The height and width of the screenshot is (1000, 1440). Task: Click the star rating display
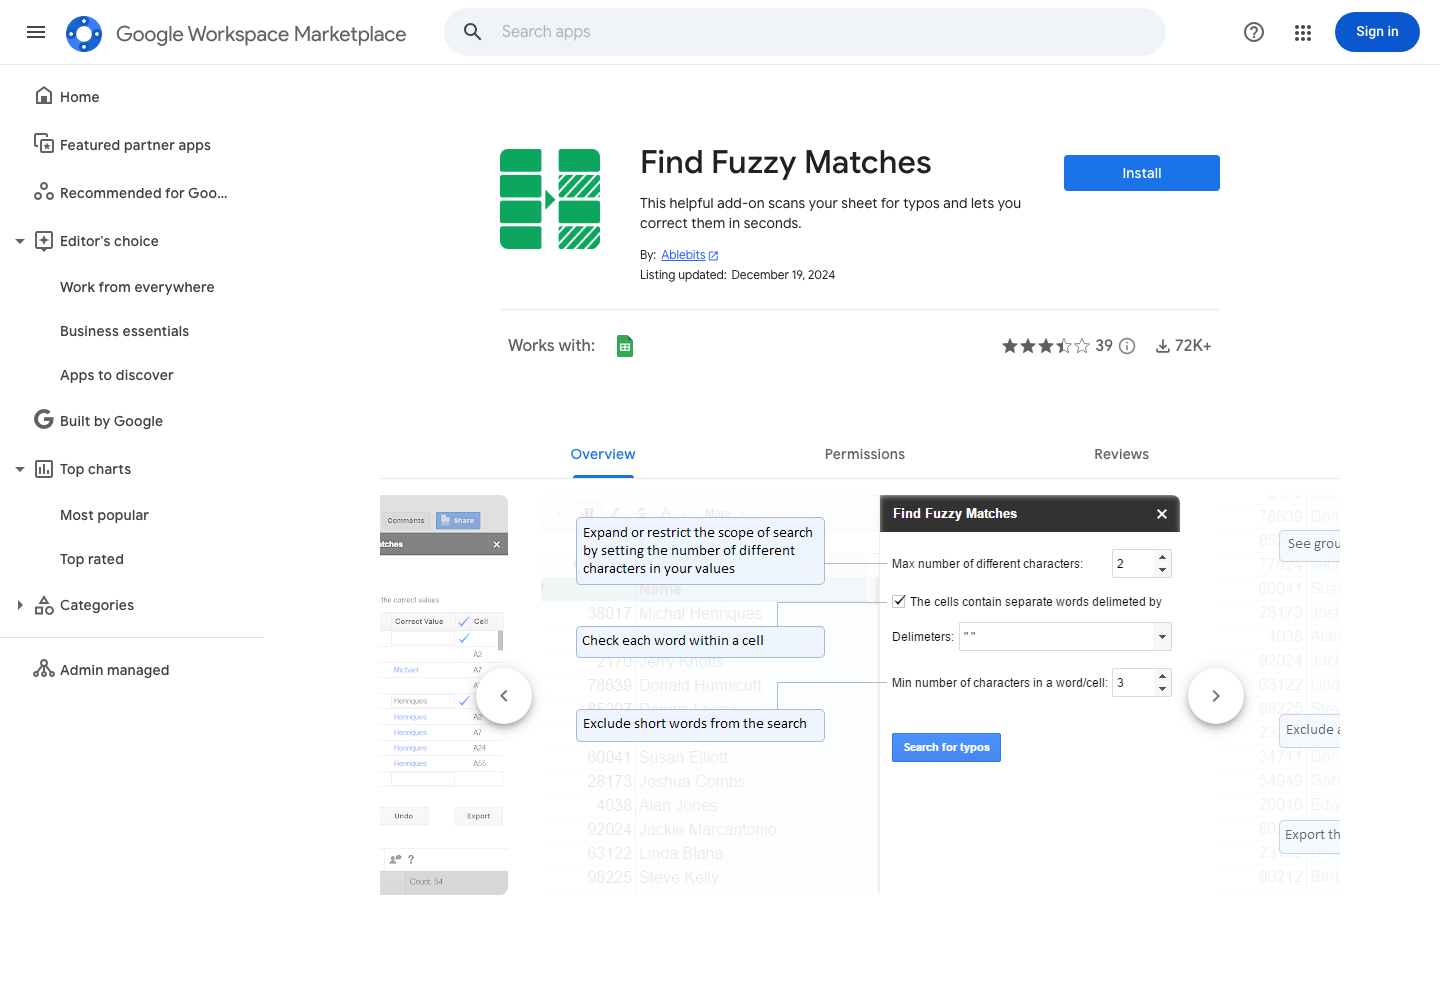click(x=1045, y=346)
